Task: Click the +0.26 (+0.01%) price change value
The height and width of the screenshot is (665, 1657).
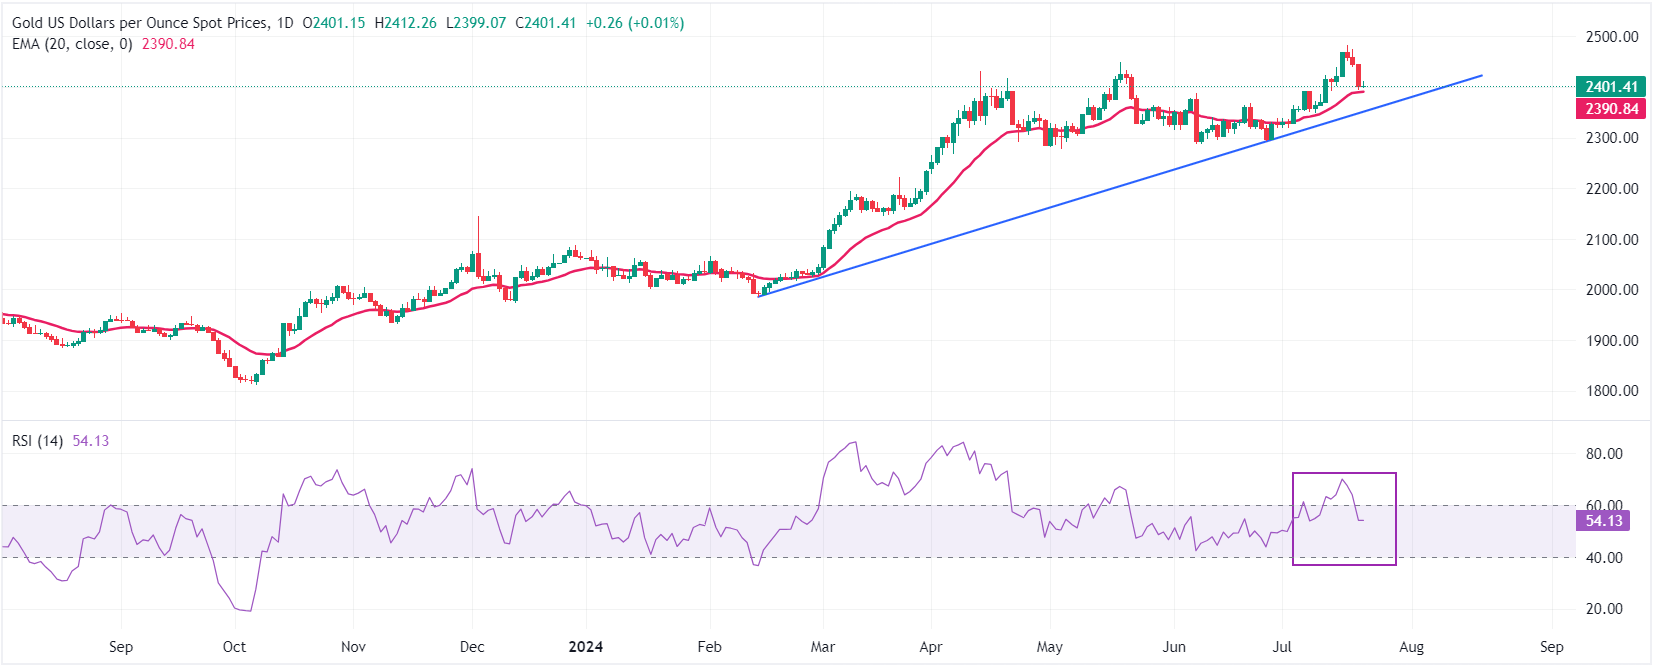Action: click(x=634, y=23)
